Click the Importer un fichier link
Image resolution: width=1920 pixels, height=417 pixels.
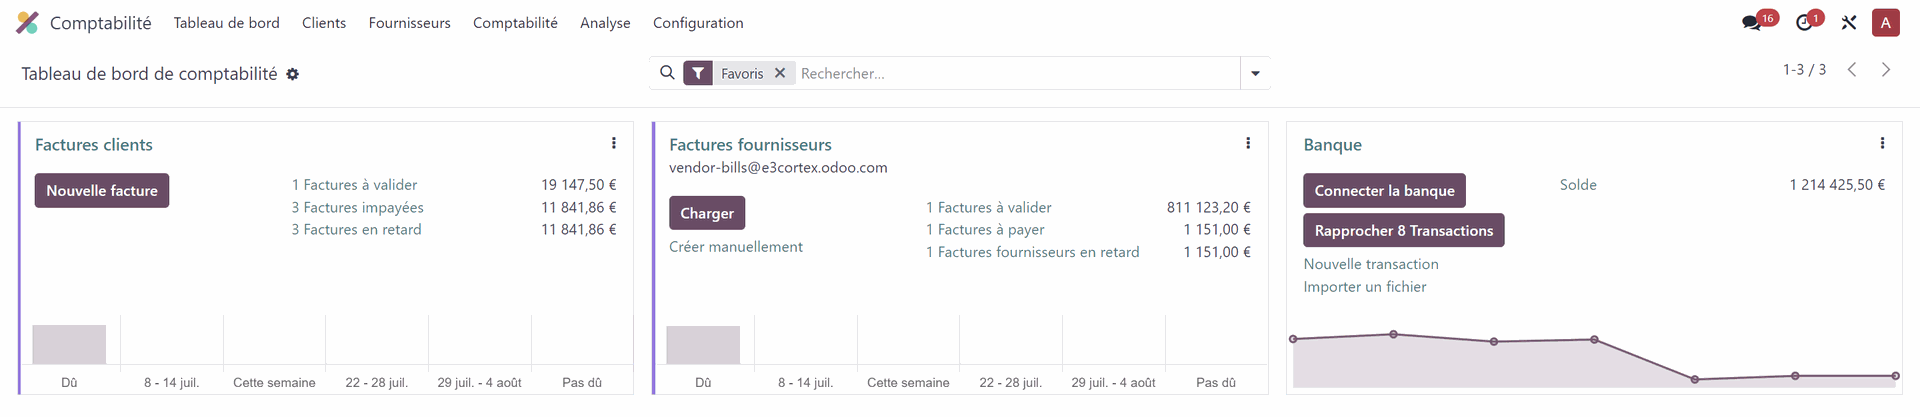tap(1364, 287)
